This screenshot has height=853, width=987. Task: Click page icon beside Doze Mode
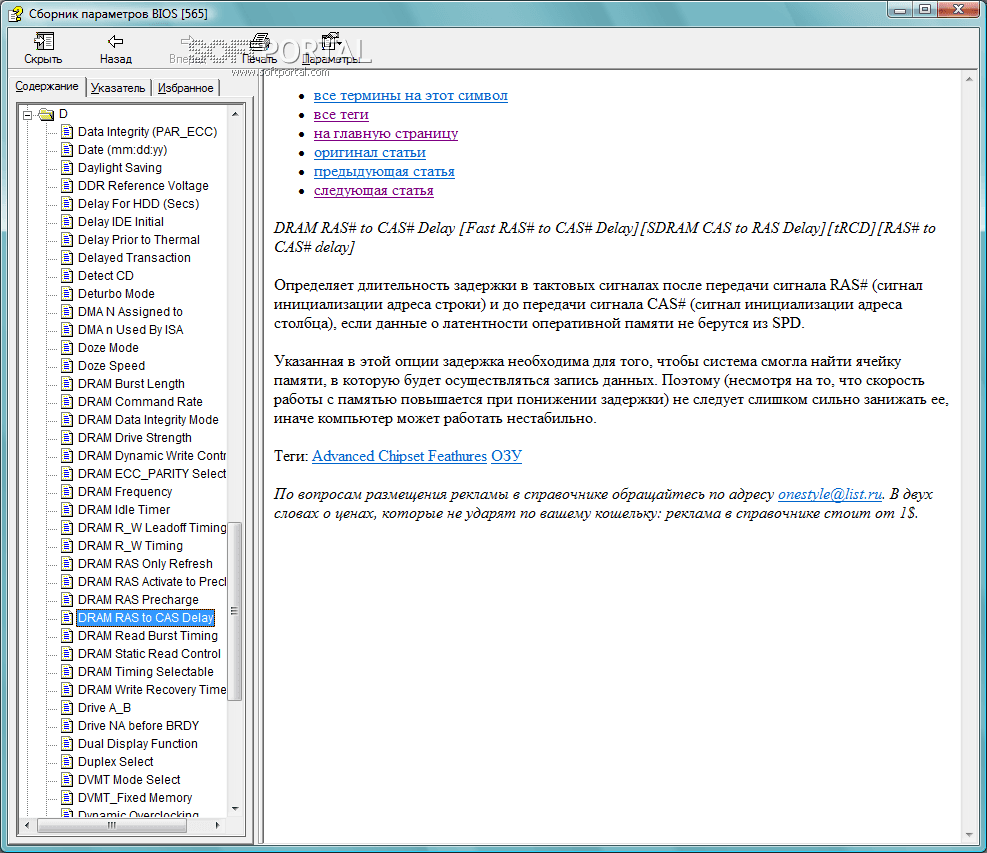(67, 348)
